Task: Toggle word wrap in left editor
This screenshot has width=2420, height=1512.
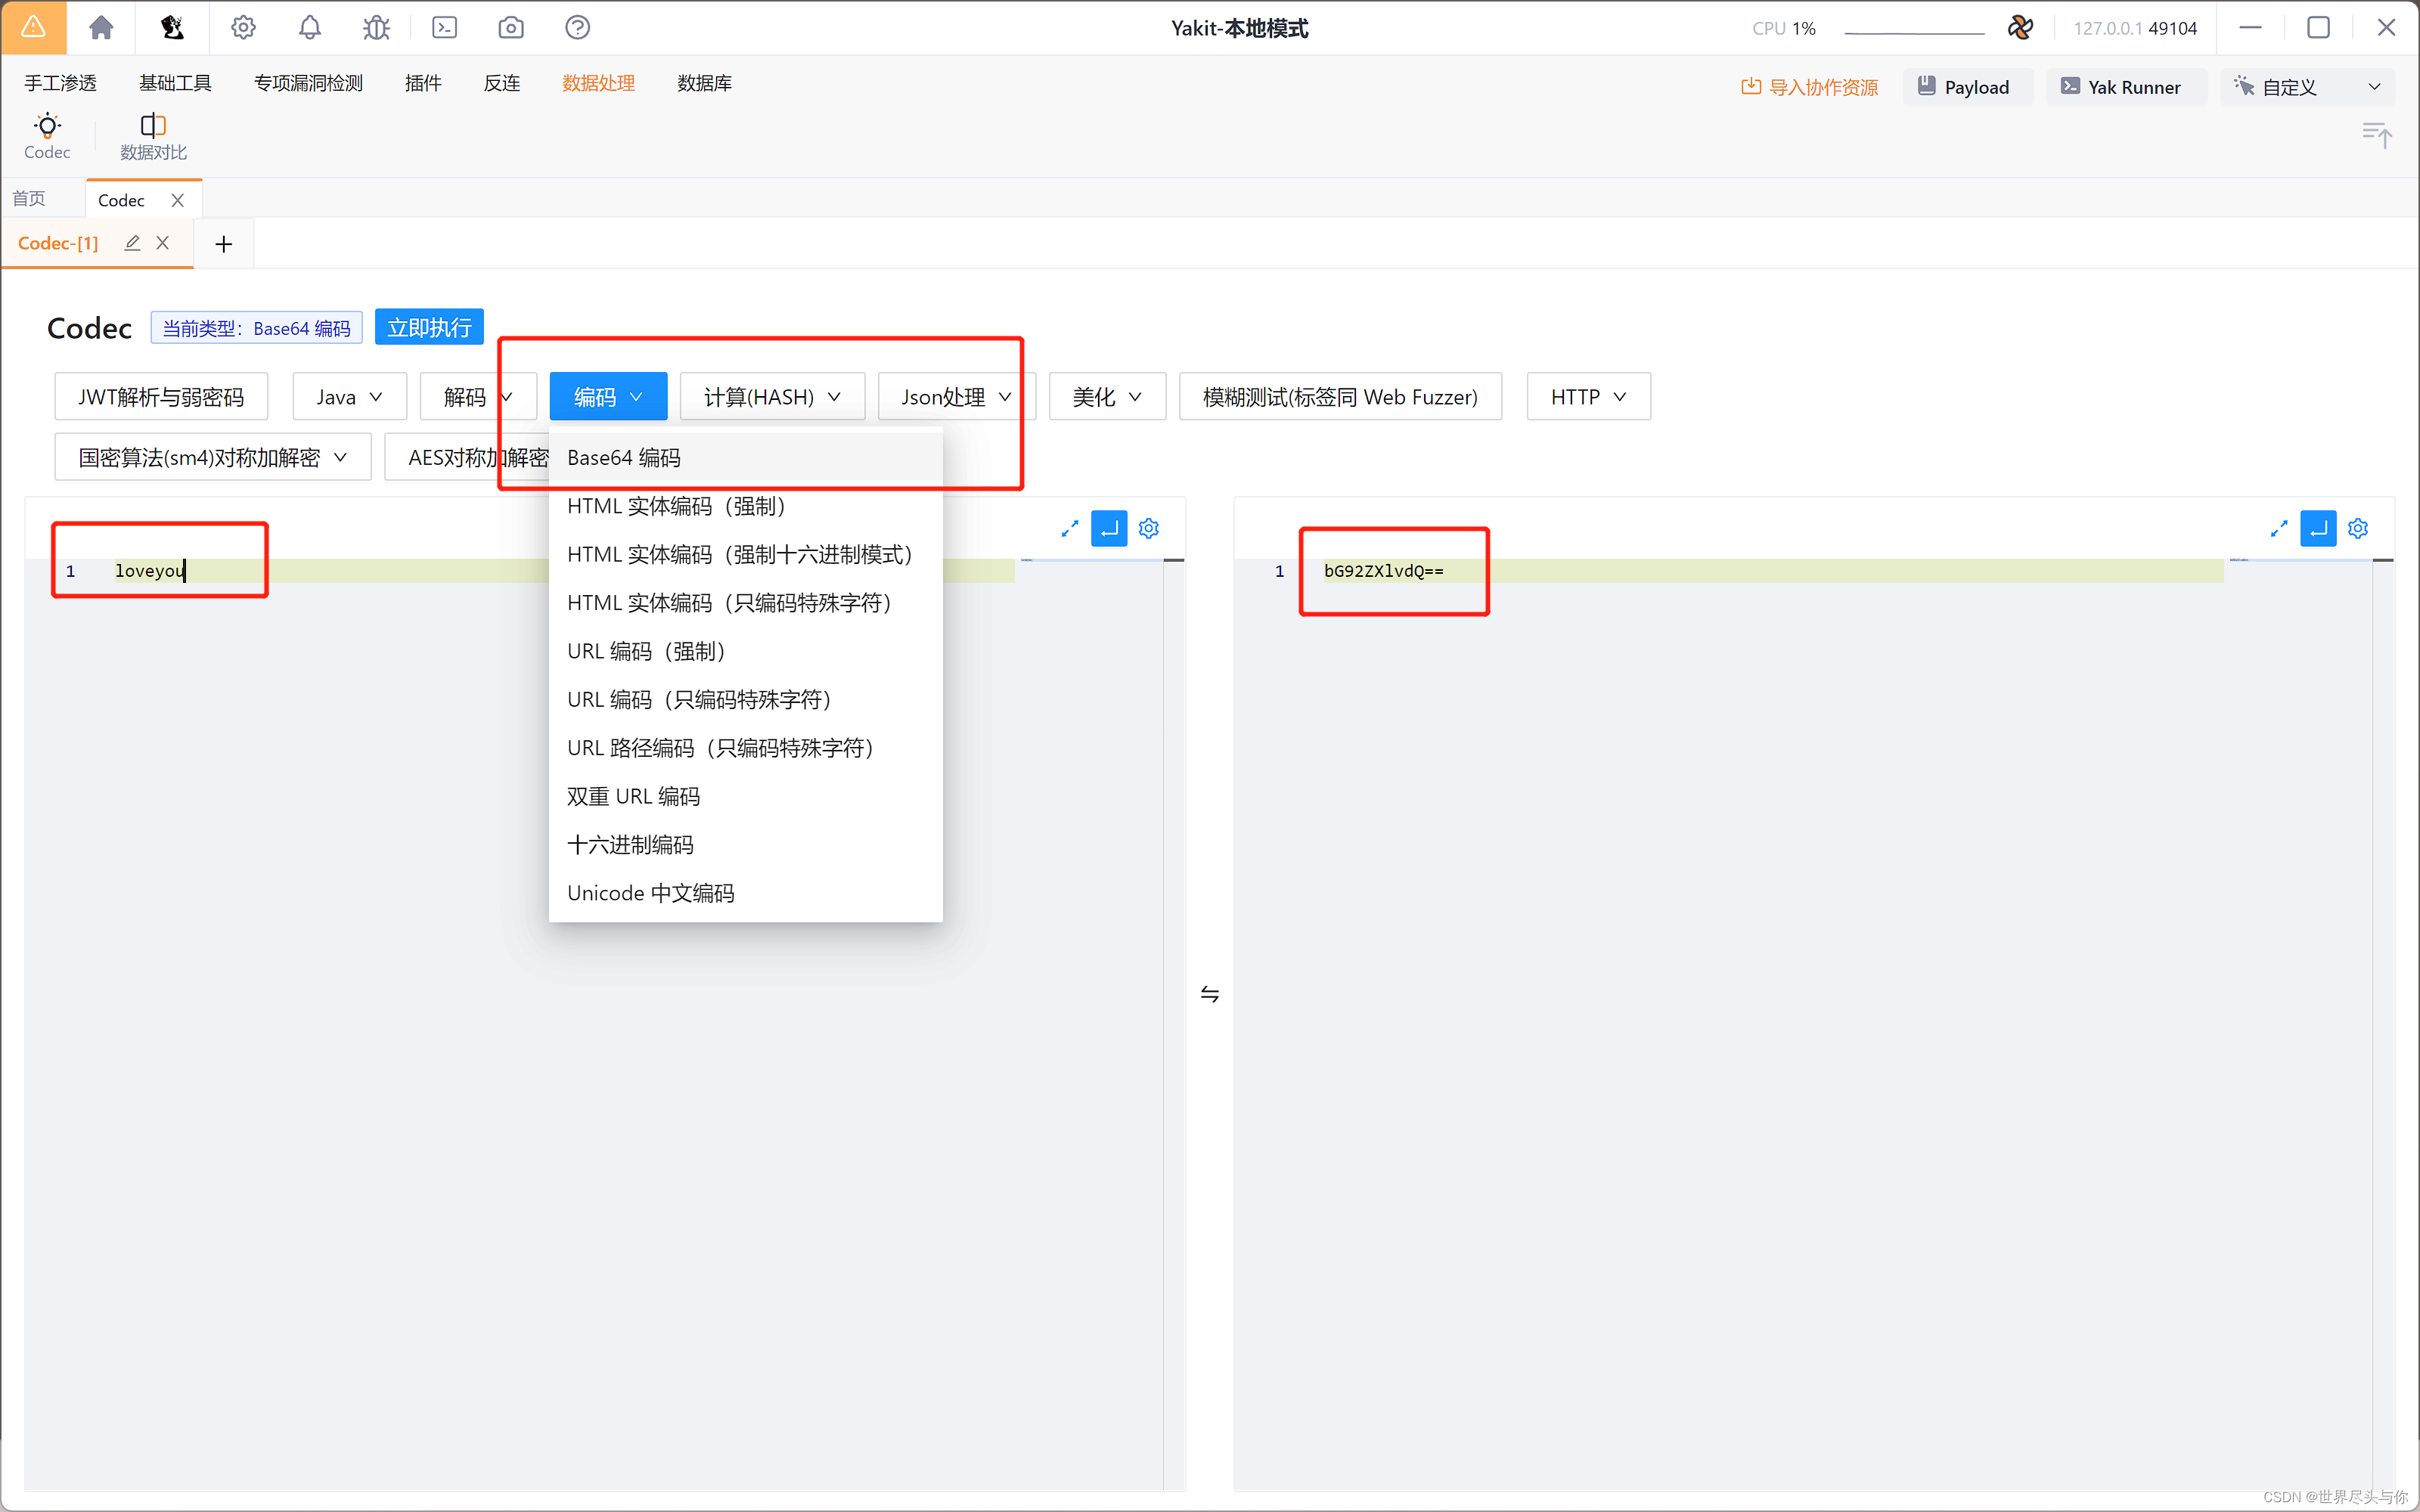Action: click(x=1109, y=528)
